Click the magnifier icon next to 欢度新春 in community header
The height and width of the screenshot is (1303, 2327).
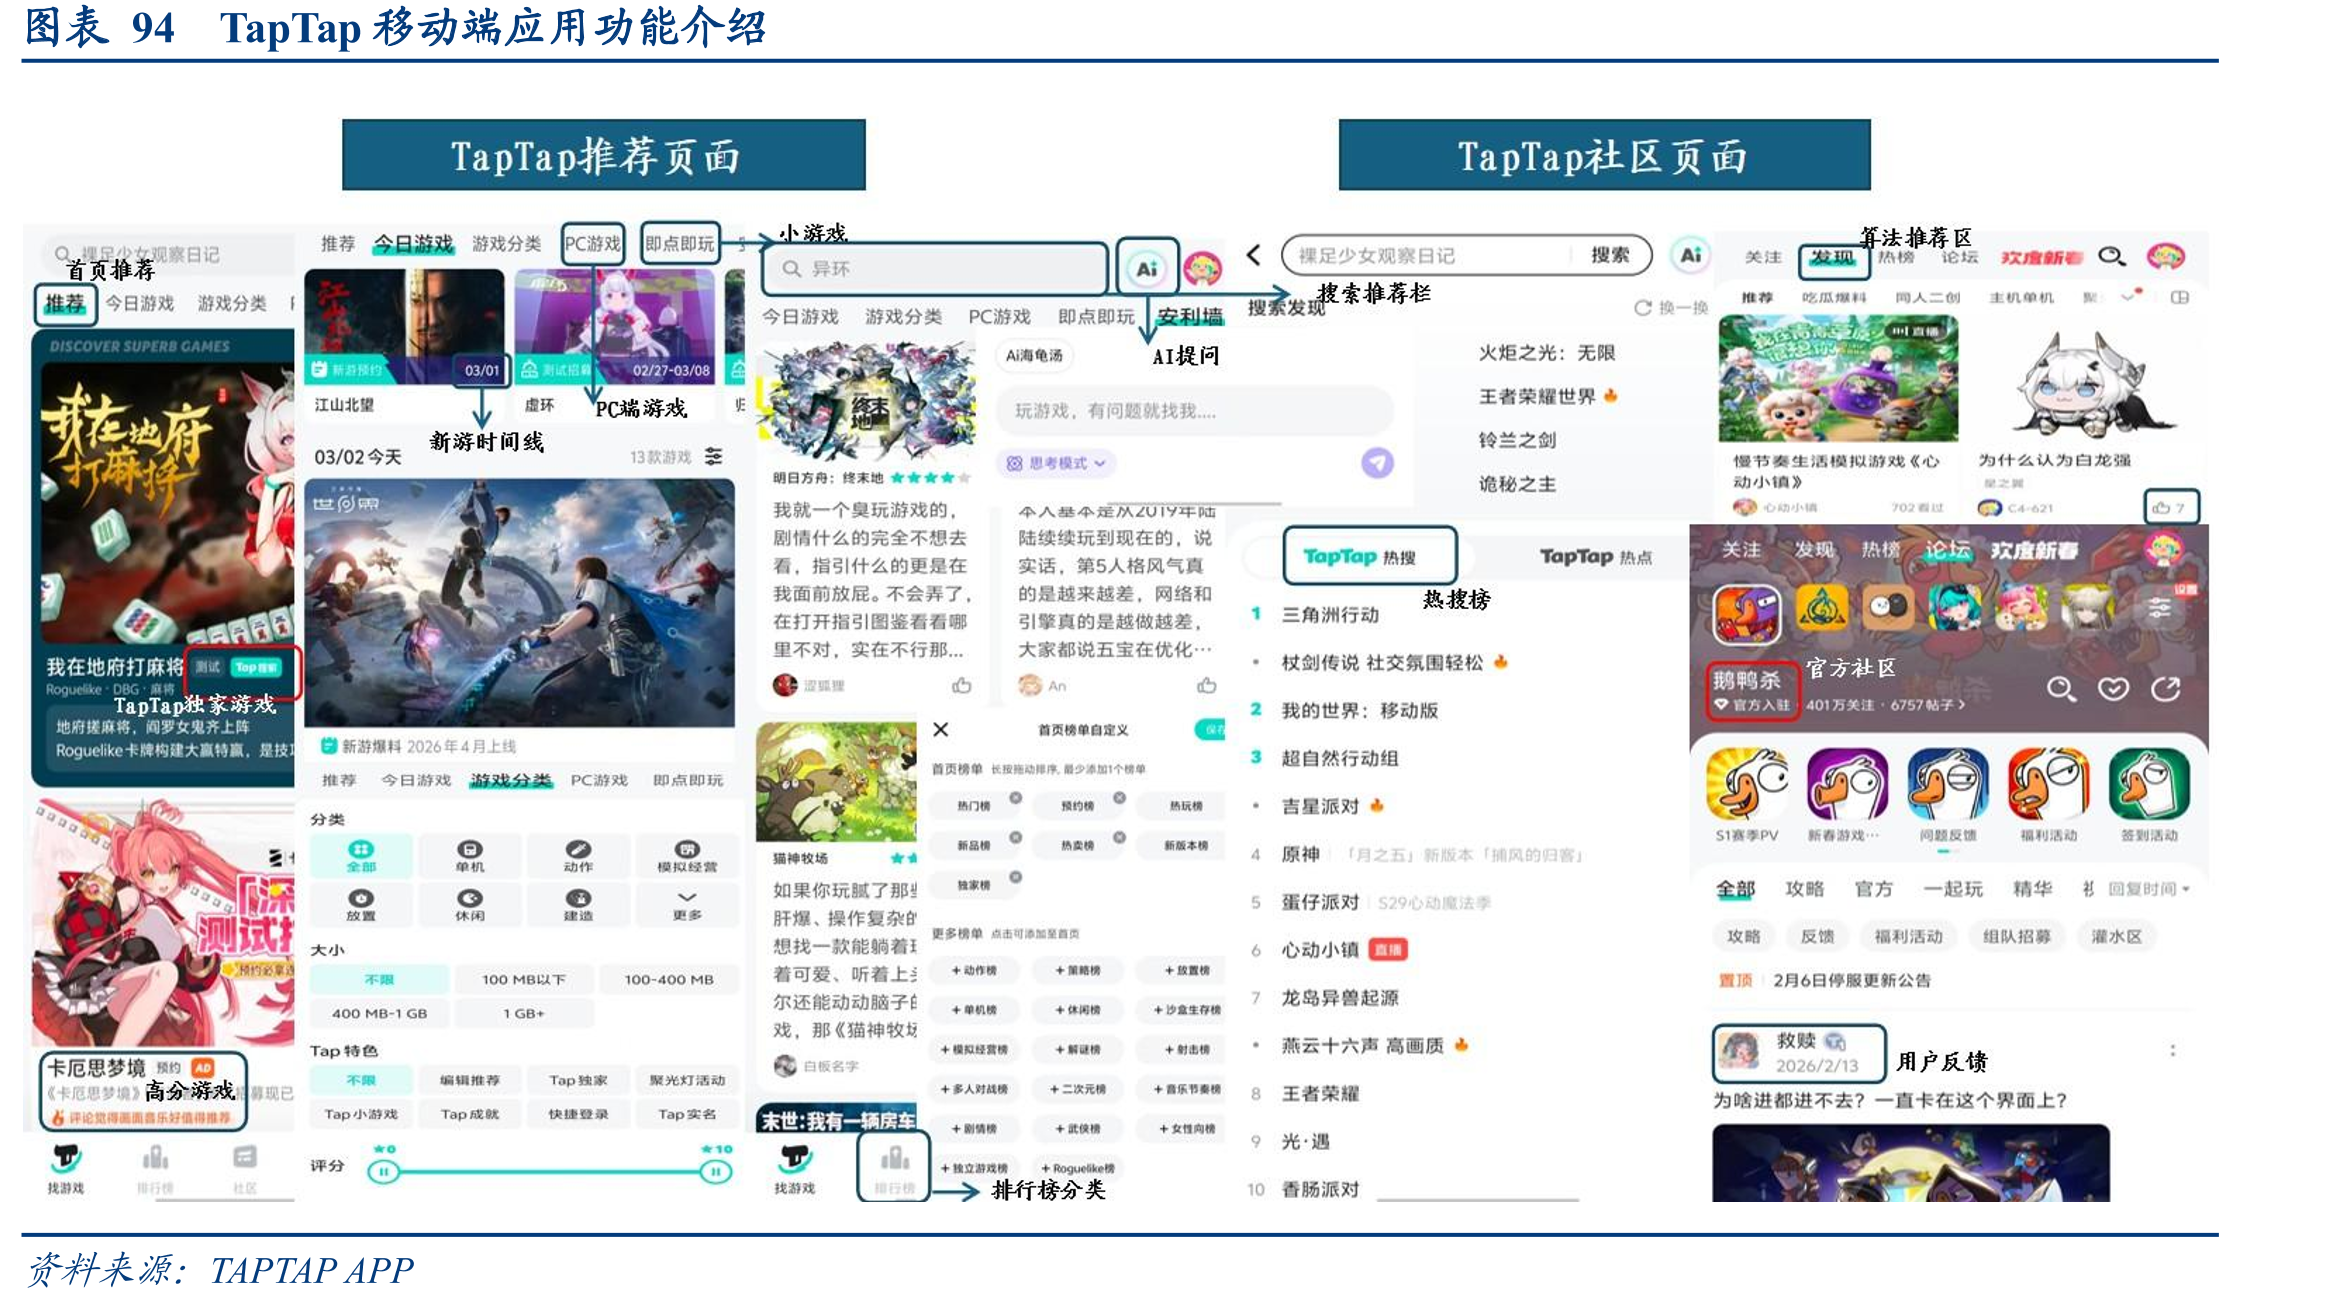tap(2111, 256)
